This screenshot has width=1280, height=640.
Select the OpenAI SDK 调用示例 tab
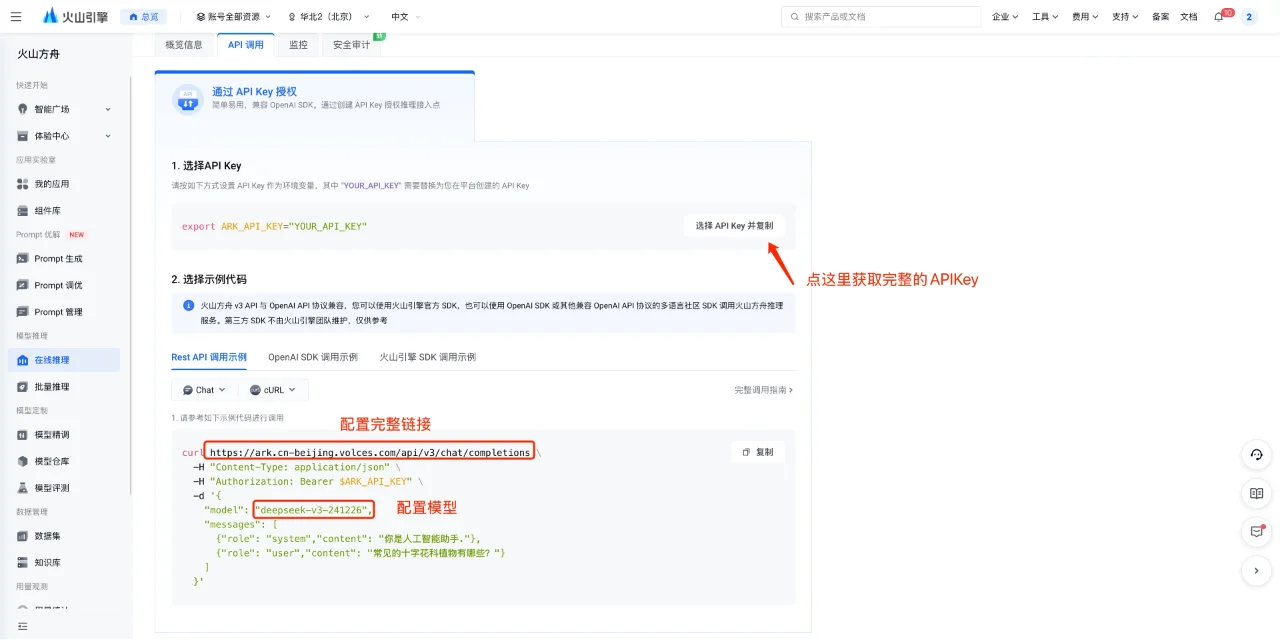tap(313, 357)
